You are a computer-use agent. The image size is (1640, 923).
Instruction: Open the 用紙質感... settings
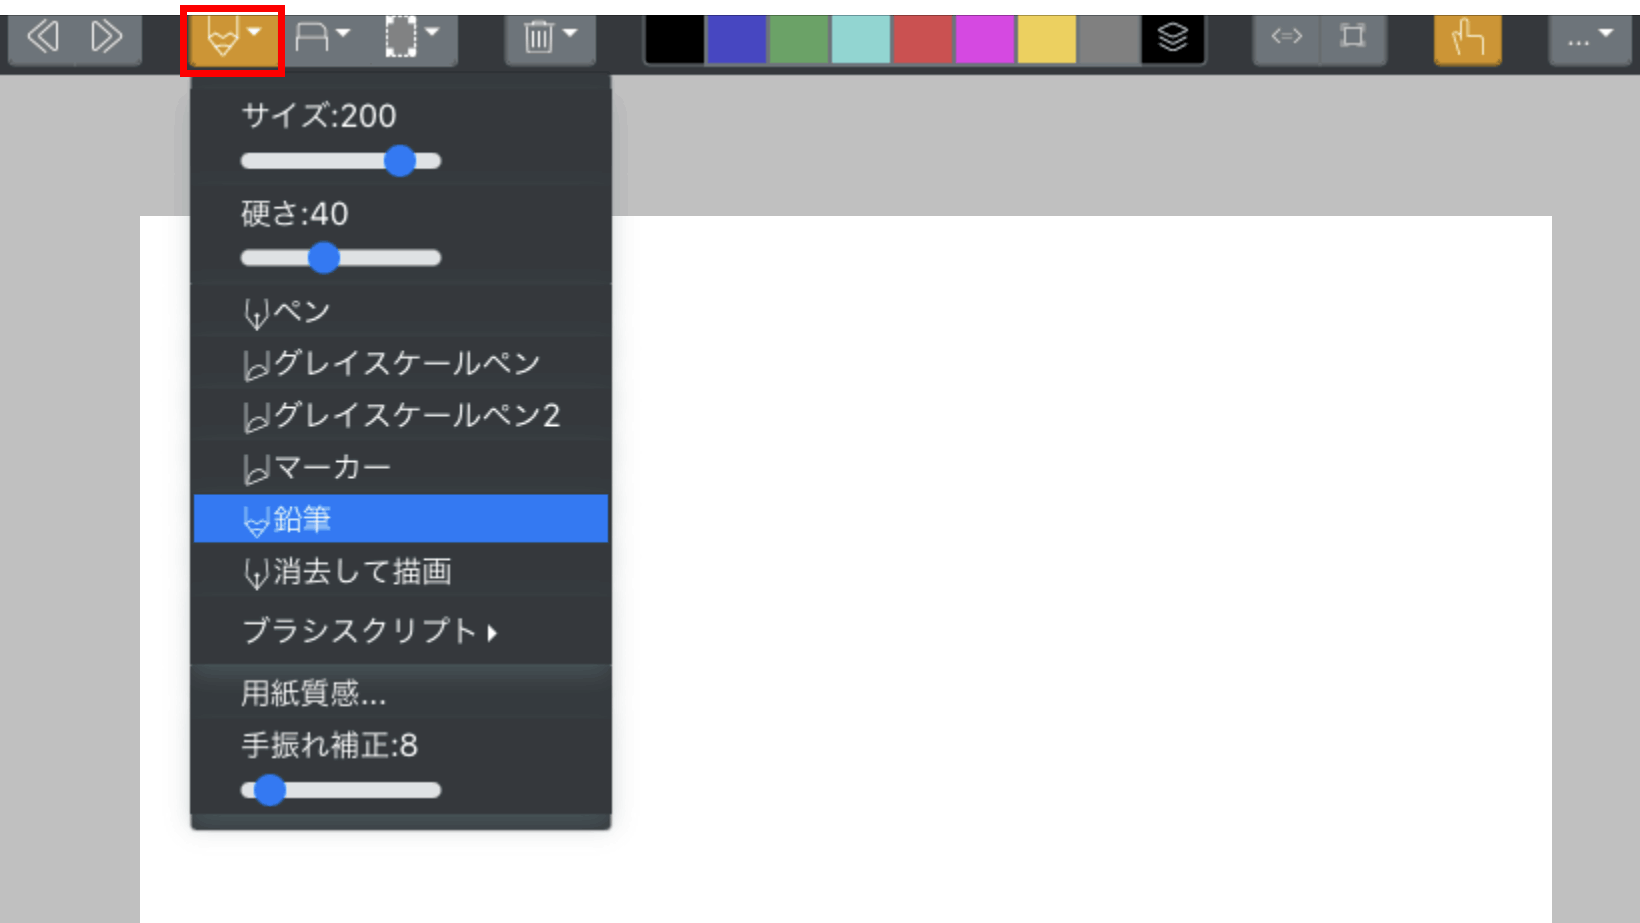point(400,693)
